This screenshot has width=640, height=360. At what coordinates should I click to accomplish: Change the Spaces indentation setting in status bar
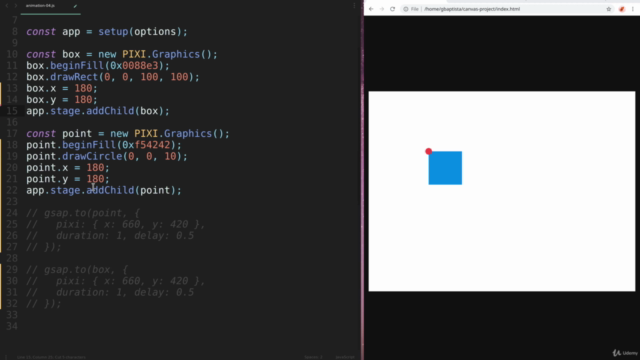[313, 357]
